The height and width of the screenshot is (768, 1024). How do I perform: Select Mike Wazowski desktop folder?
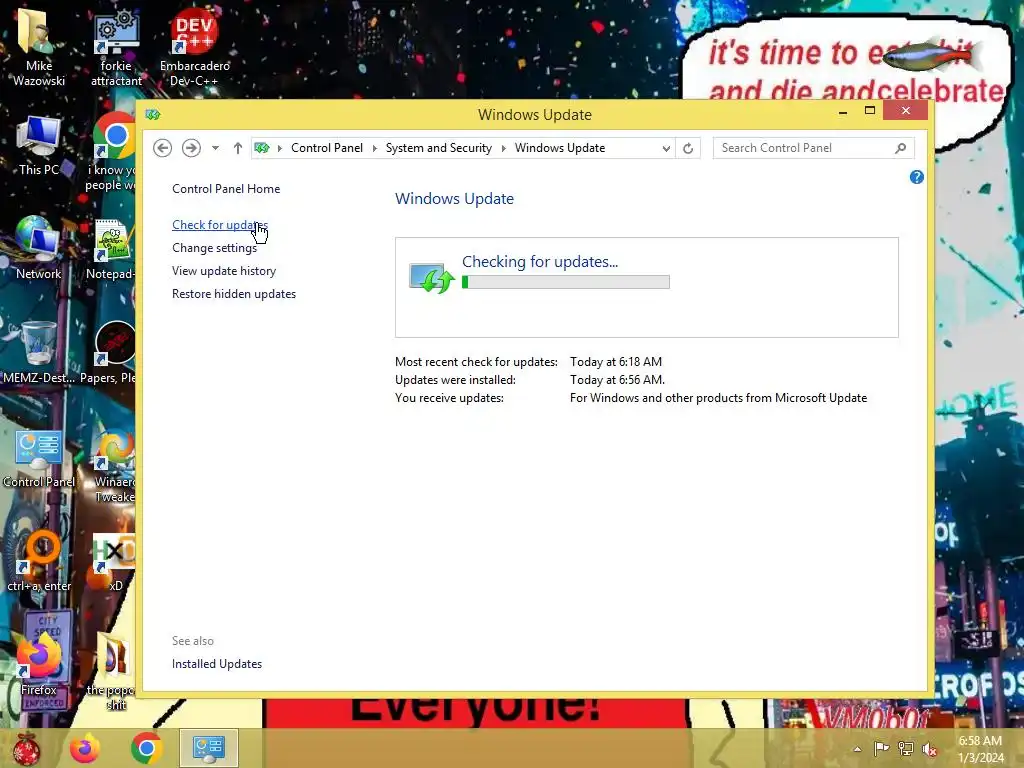(39, 49)
